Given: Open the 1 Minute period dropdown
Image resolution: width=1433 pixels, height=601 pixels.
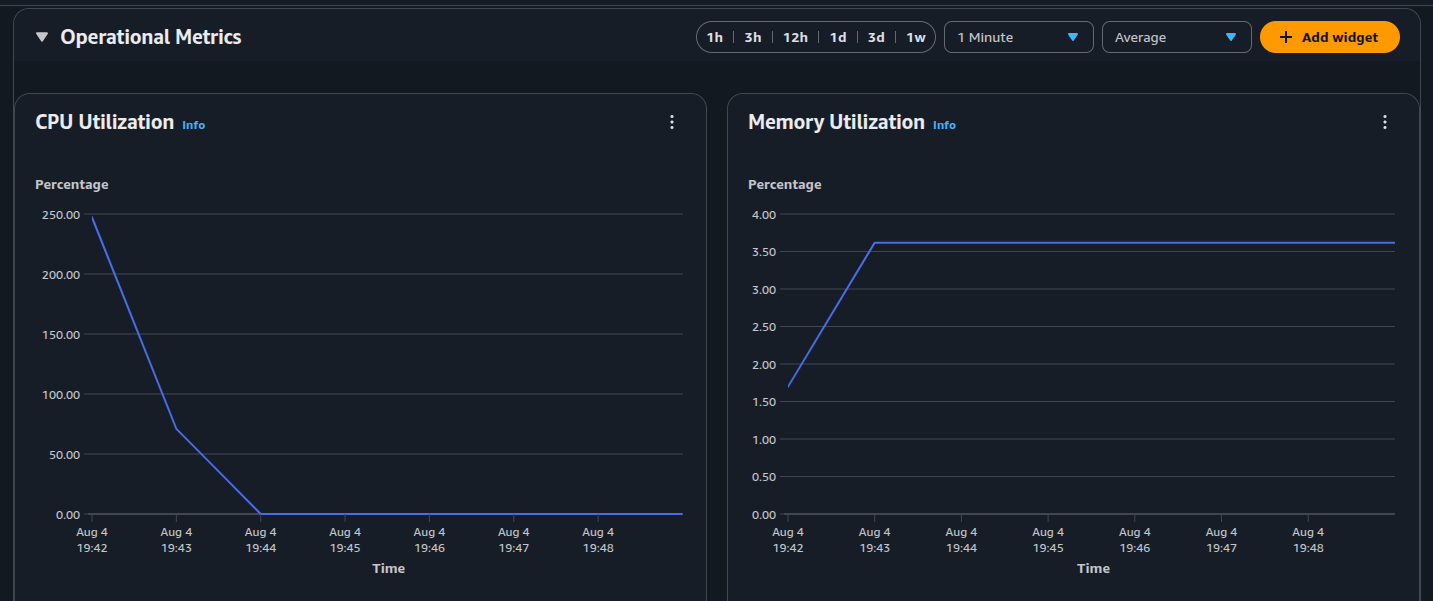Looking at the screenshot, I should coord(1018,37).
